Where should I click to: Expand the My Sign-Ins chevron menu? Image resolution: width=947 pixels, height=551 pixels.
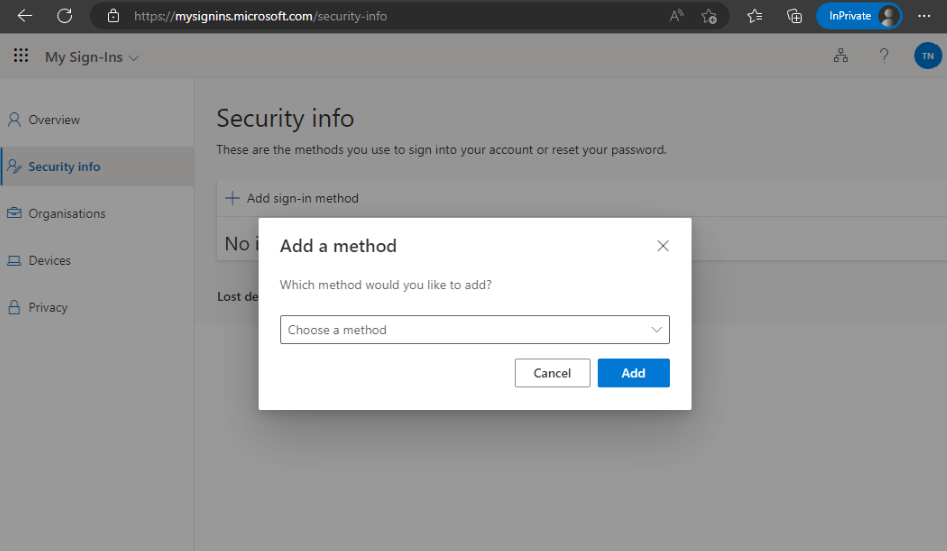pos(134,58)
